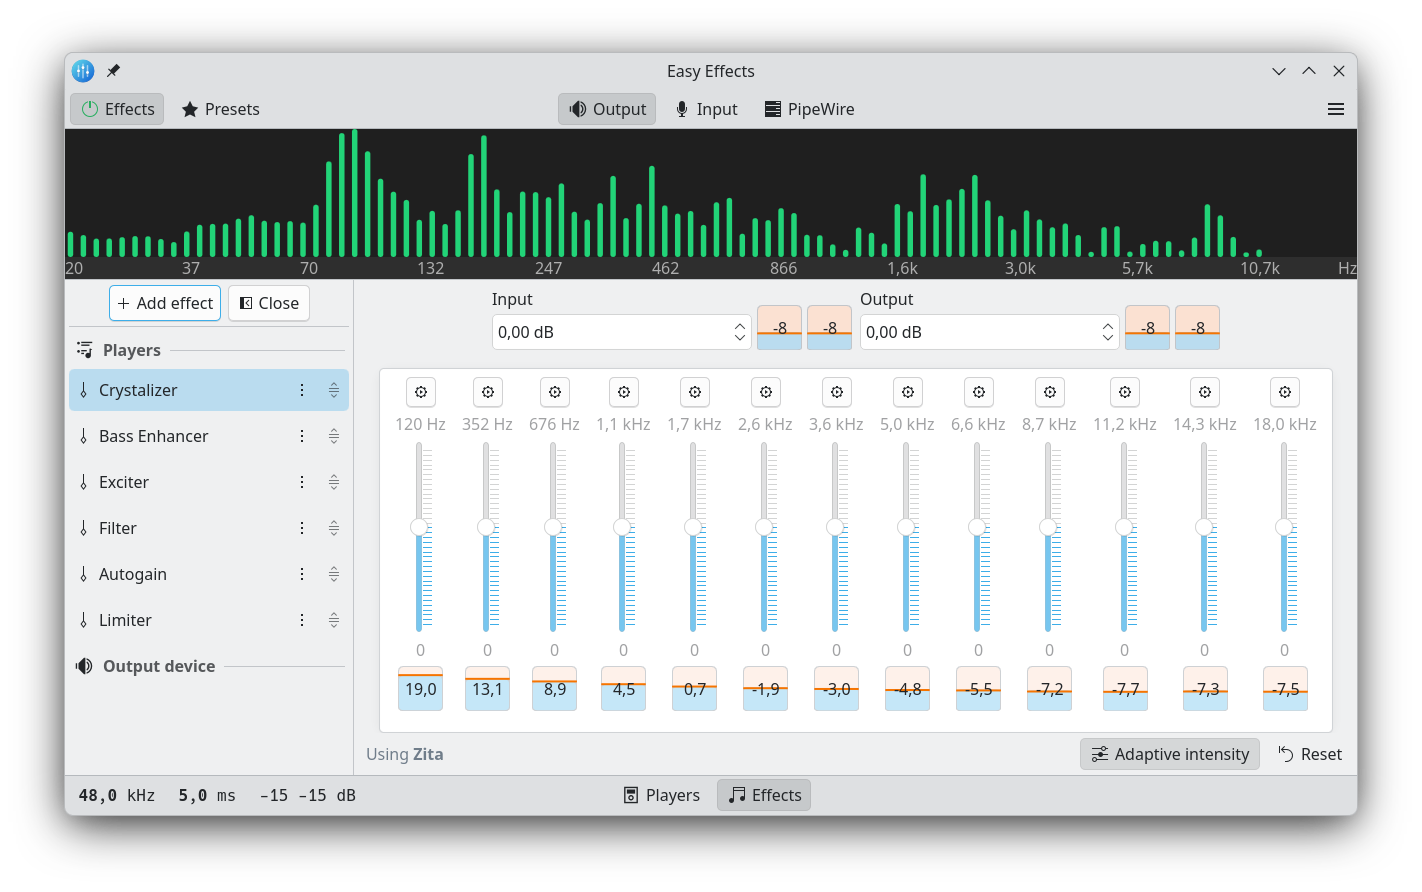Open settings gear for 120 Hz band

coord(421,392)
